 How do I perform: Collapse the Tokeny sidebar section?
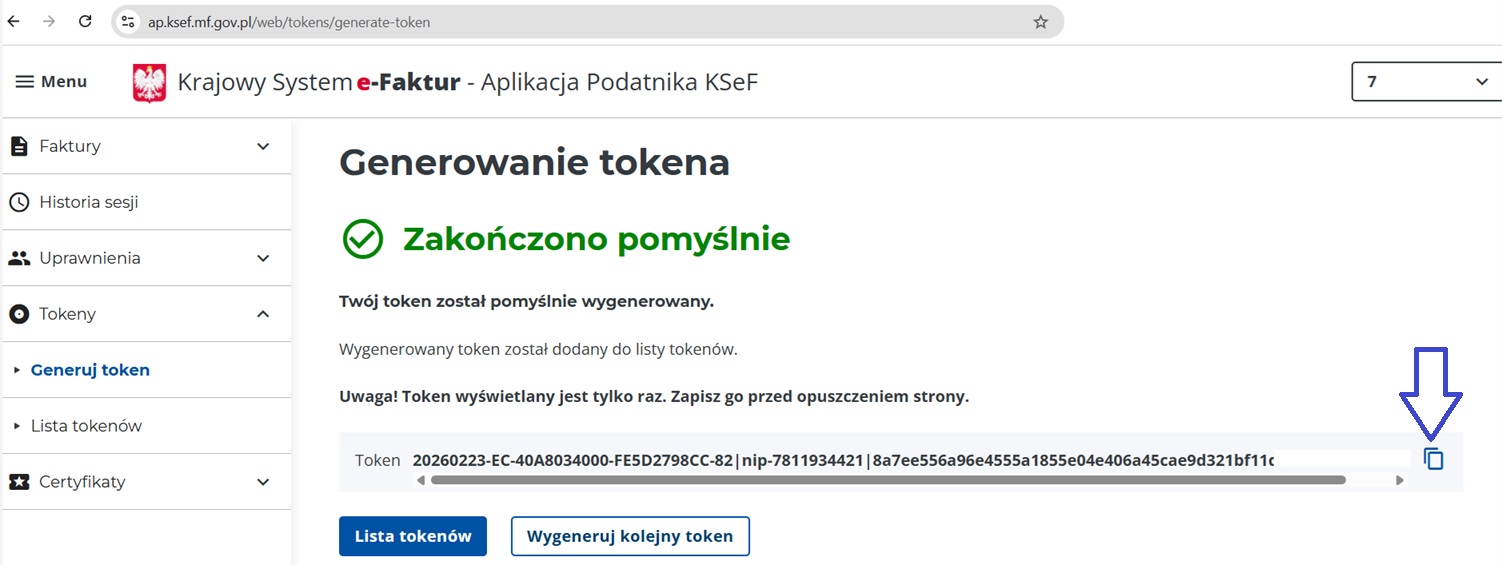(x=263, y=314)
